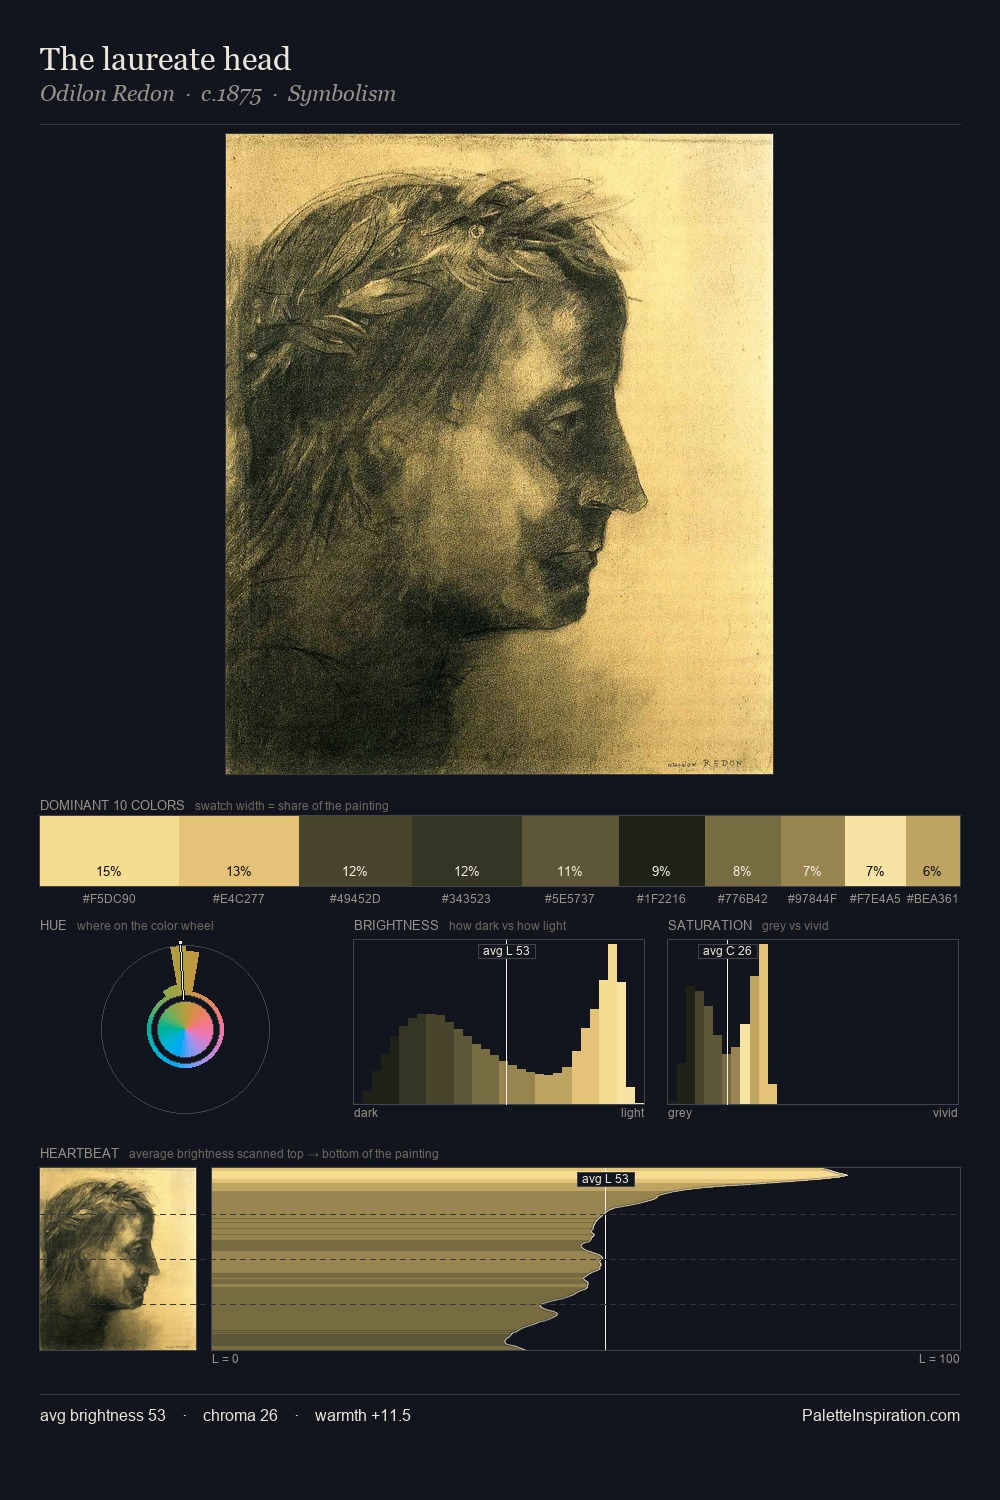The width and height of the screenshot is (1000, 1500).
Task: Click the title 'The laureate head'
Action: coord(165,59)
